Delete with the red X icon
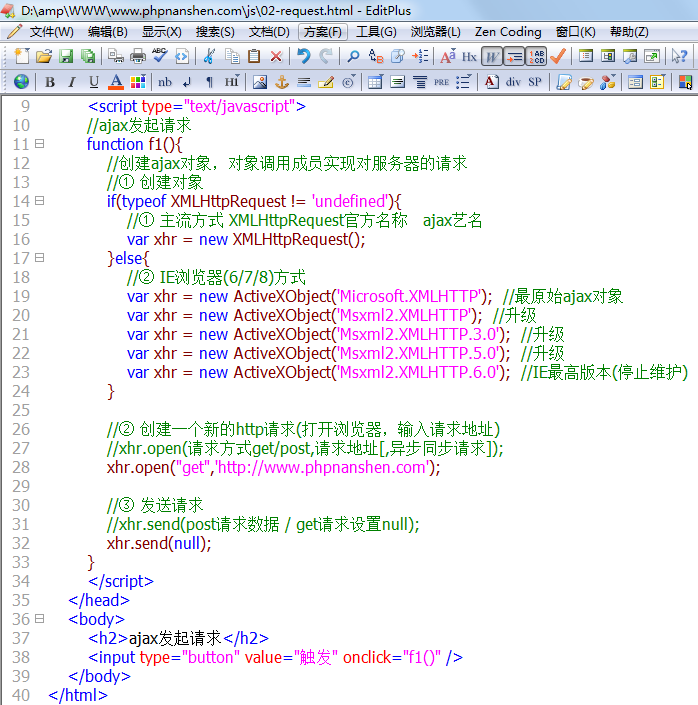The width and height of the screenshot is (698, 705). point(276,56)
